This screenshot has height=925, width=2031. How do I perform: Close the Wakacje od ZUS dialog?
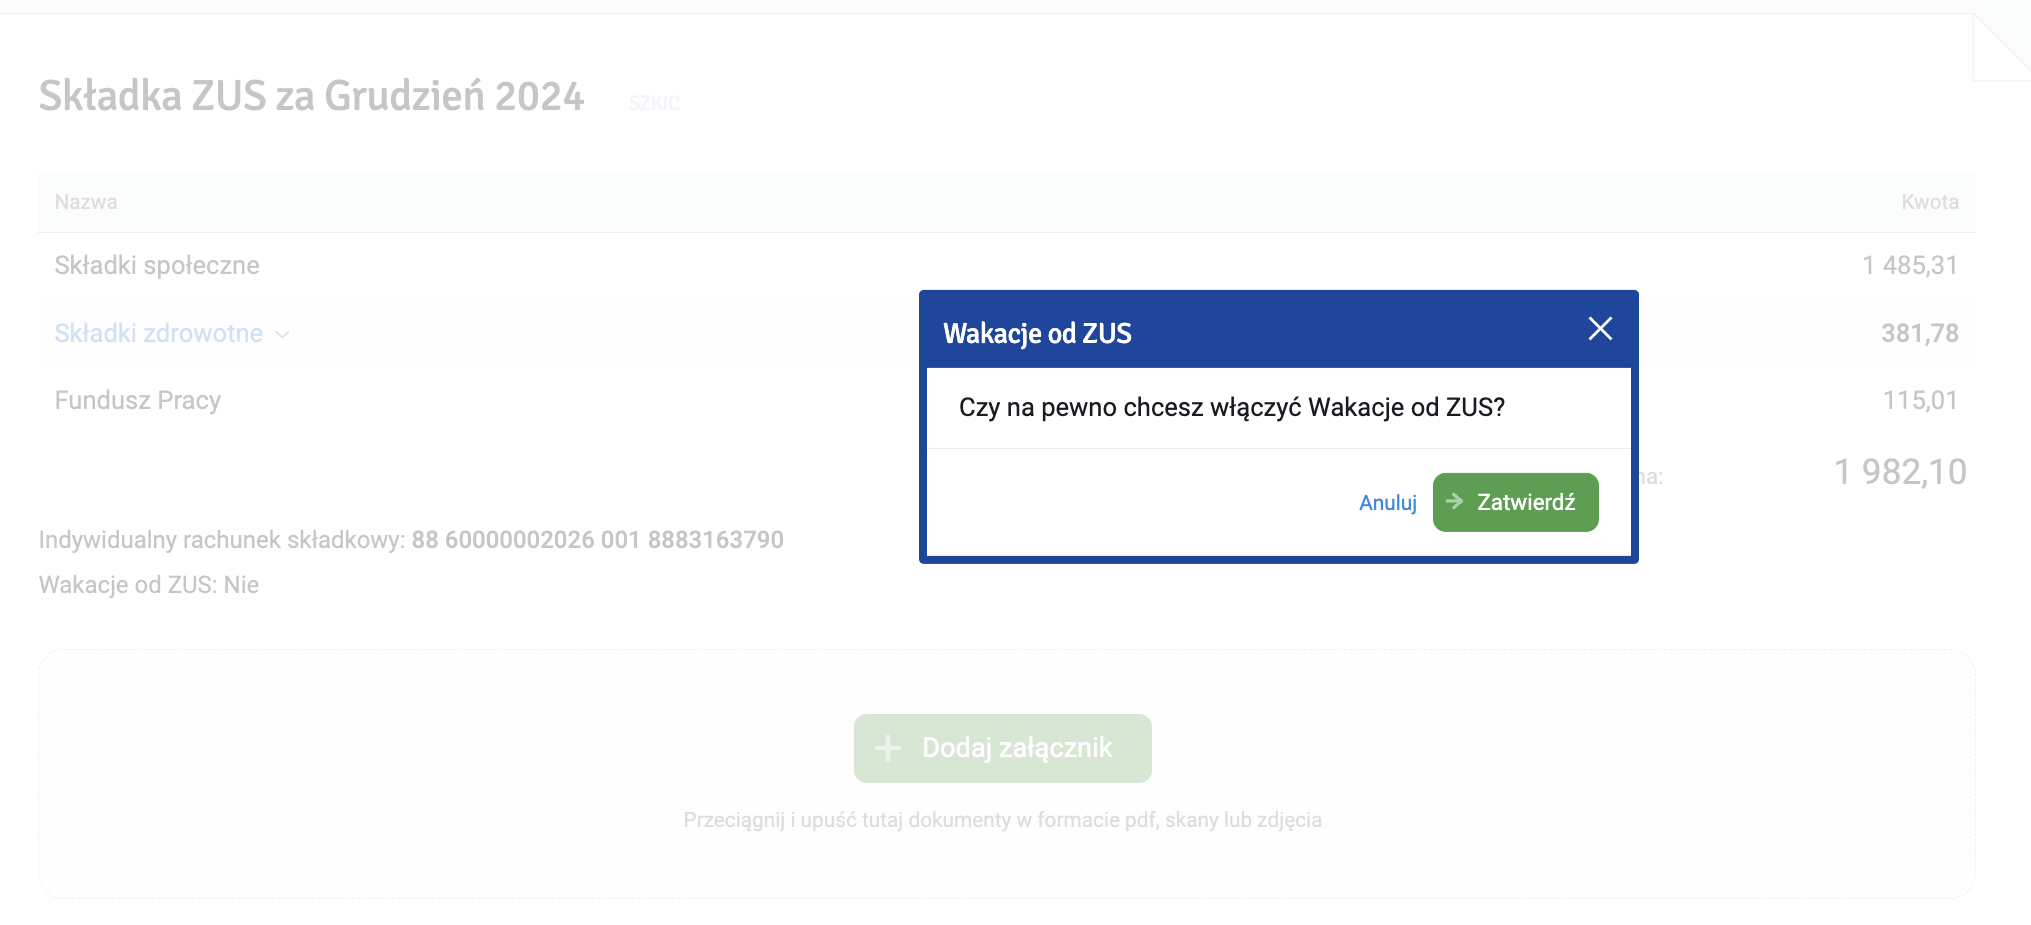[1600, 329]
